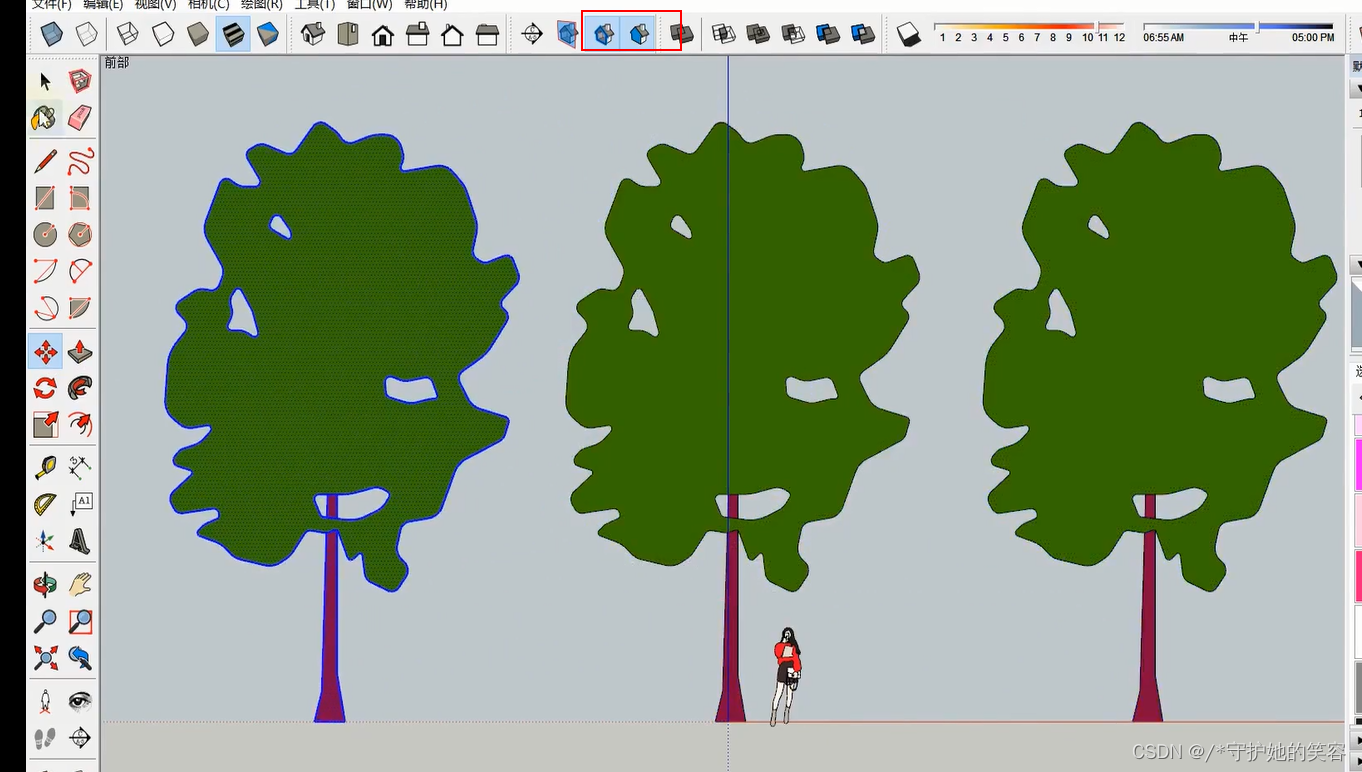Screen dimensions: 1362x772
Task: Activate the Position Camera tool
Action: point(45,701)
